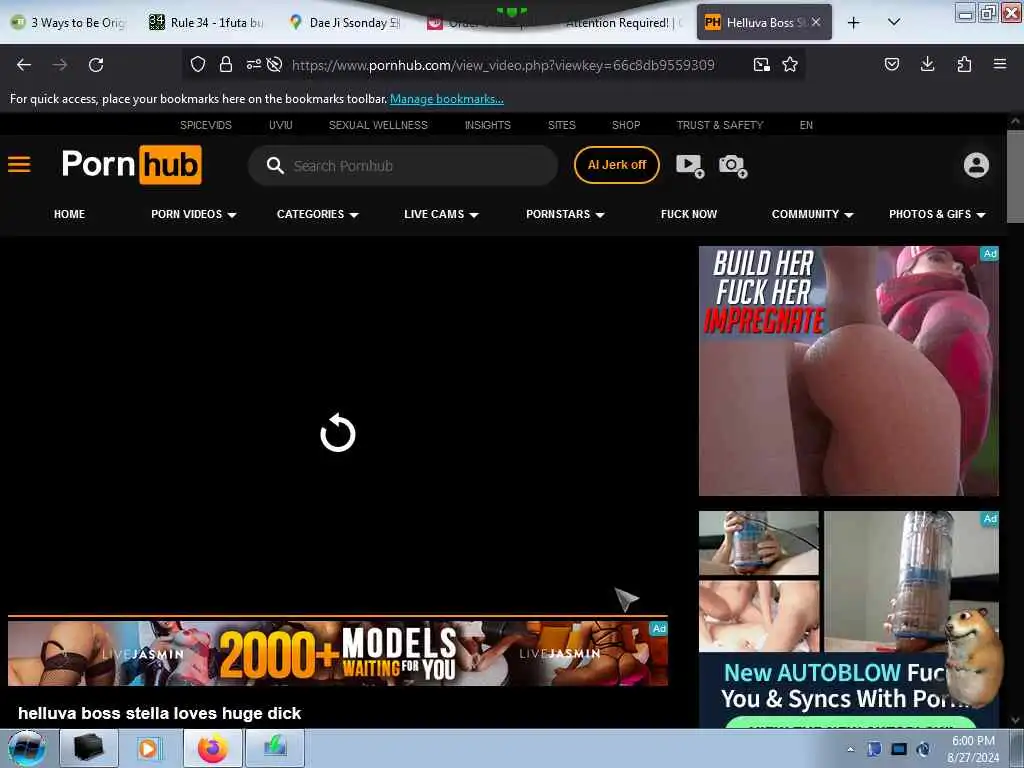Go to the HOME nav item
This screenshot has height=768, width=1024.
coord(69,214)
